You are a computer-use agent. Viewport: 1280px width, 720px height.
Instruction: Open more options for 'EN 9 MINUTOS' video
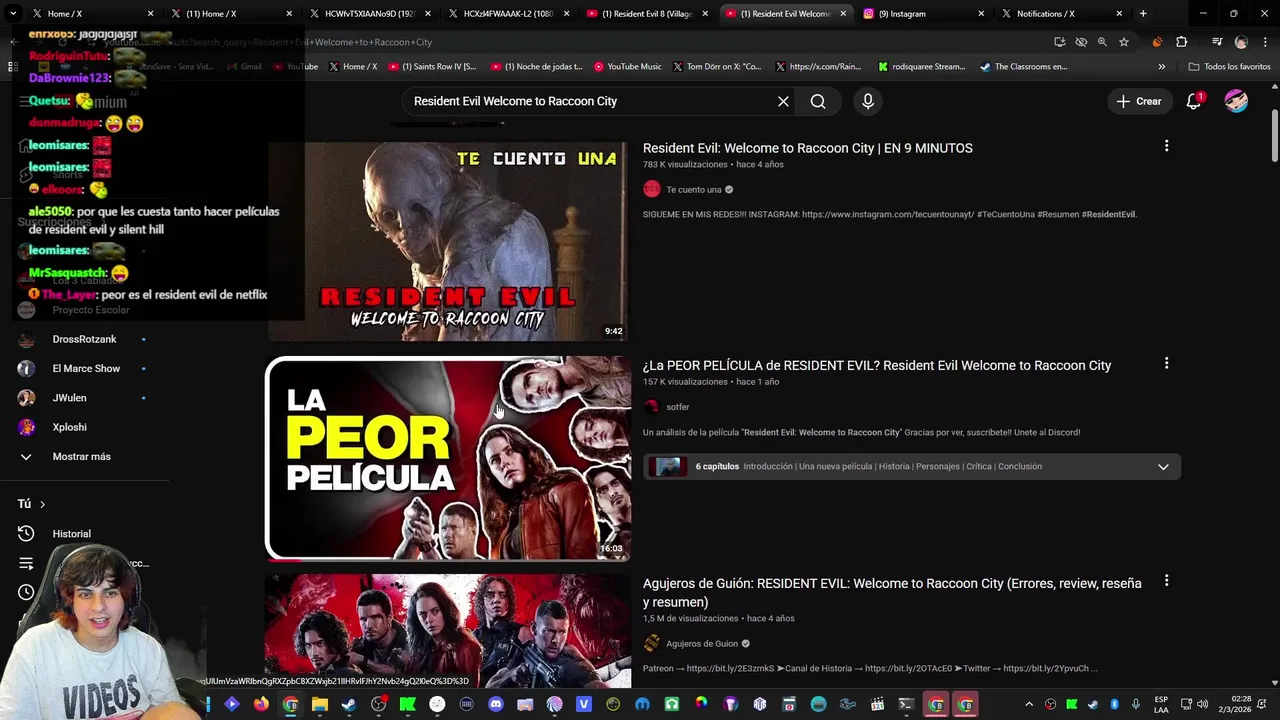click(1166, 146)
